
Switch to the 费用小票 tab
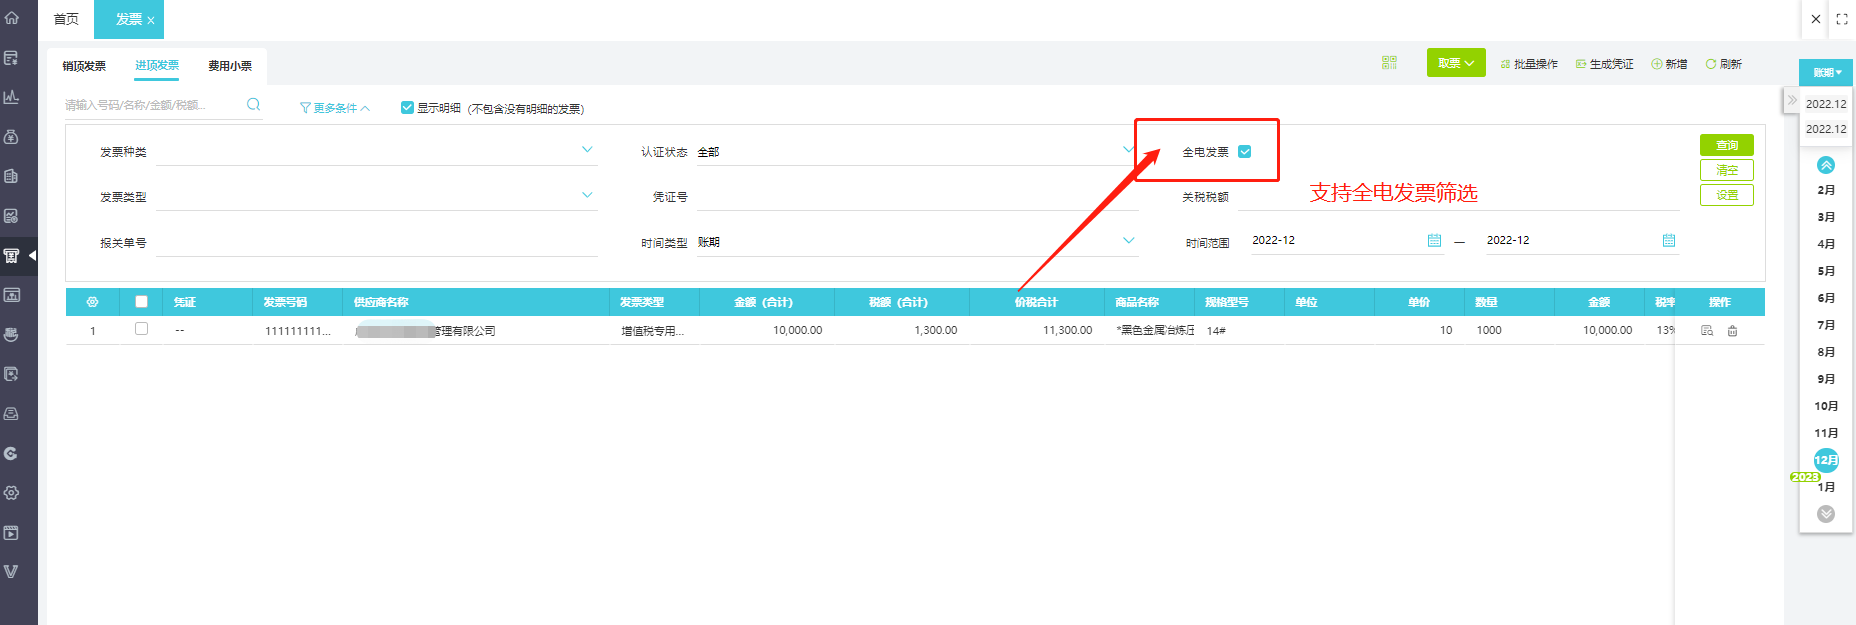pos(230,66)
